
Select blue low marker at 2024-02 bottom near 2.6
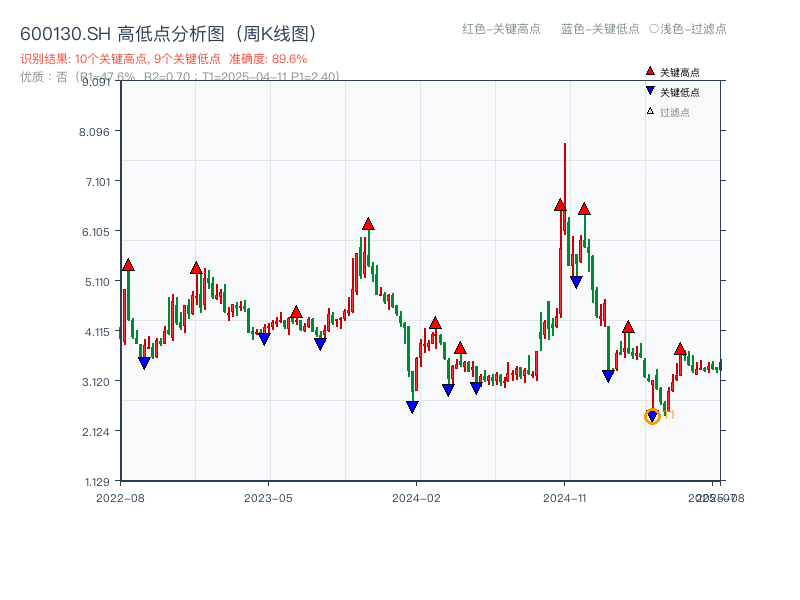[x=412, y=407]
